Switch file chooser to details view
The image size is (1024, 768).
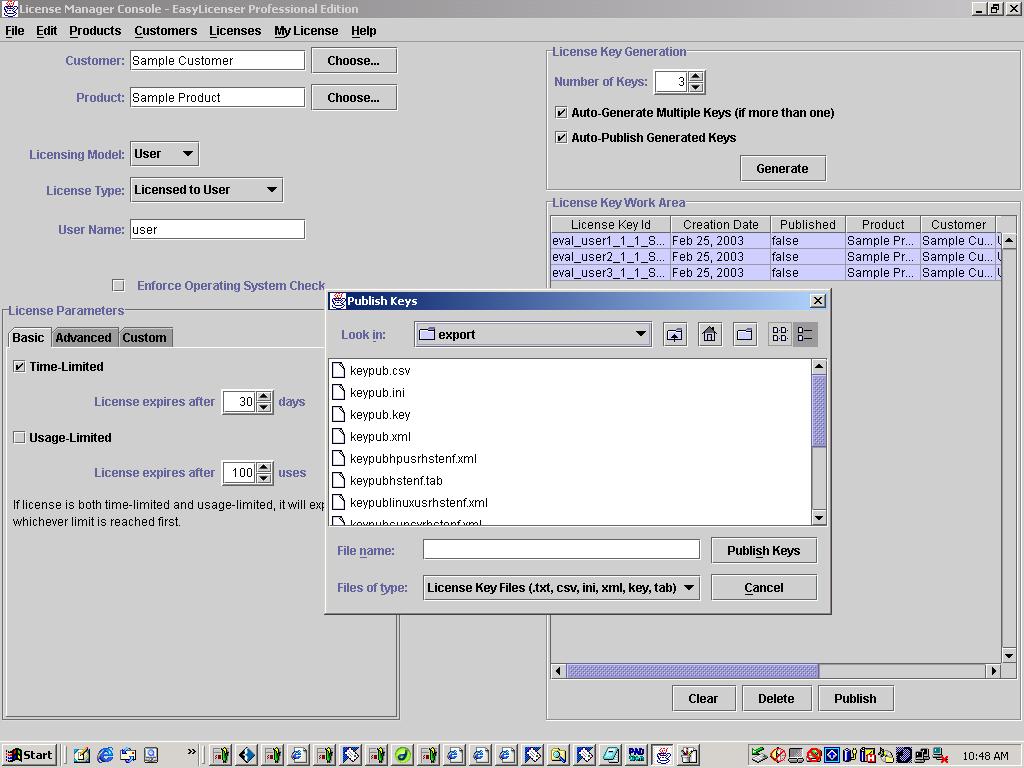tap(805, 335)
